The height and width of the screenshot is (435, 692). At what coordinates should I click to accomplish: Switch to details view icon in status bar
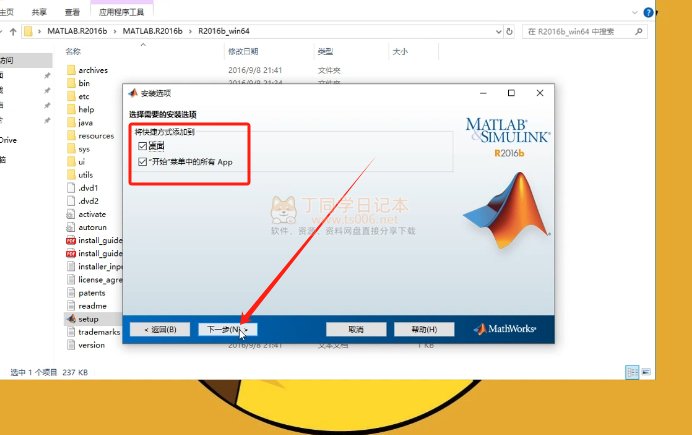632,372
